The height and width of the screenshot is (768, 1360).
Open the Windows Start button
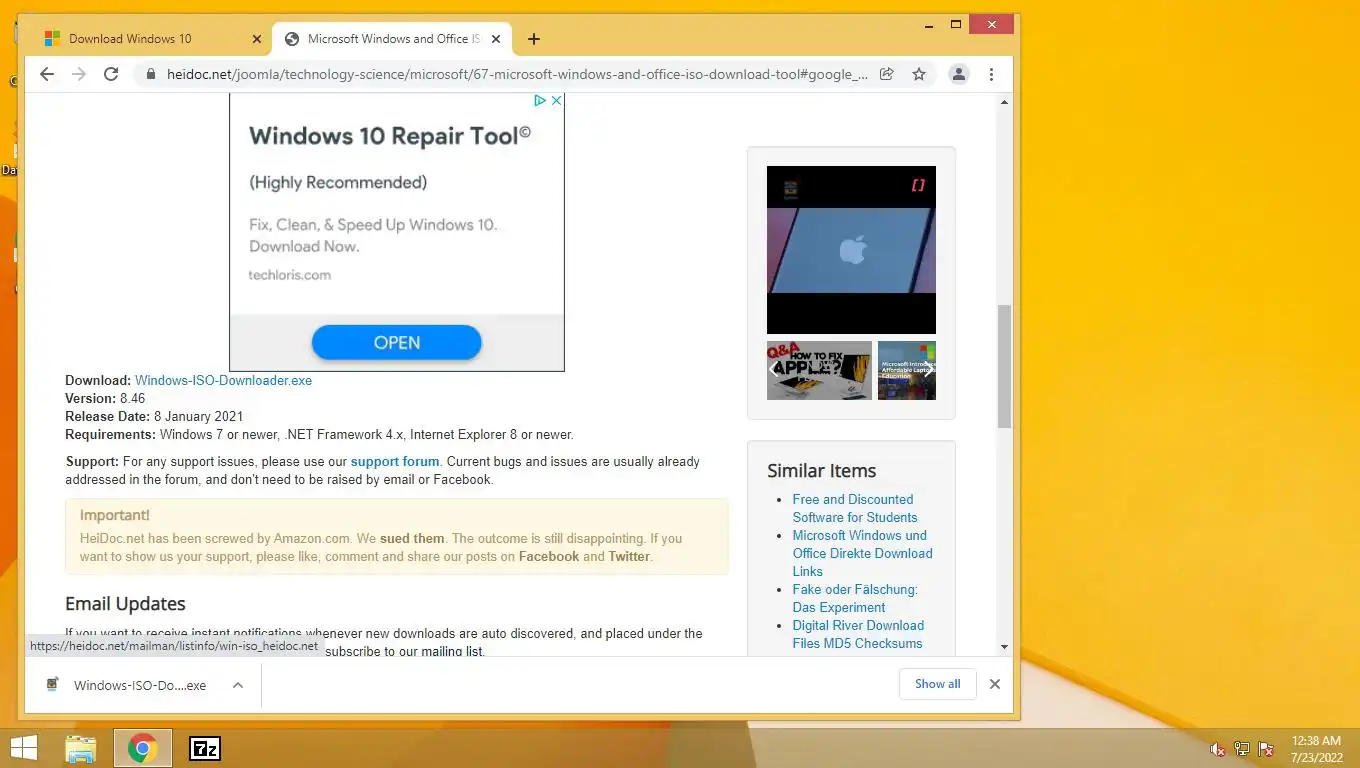pos(23,748)
